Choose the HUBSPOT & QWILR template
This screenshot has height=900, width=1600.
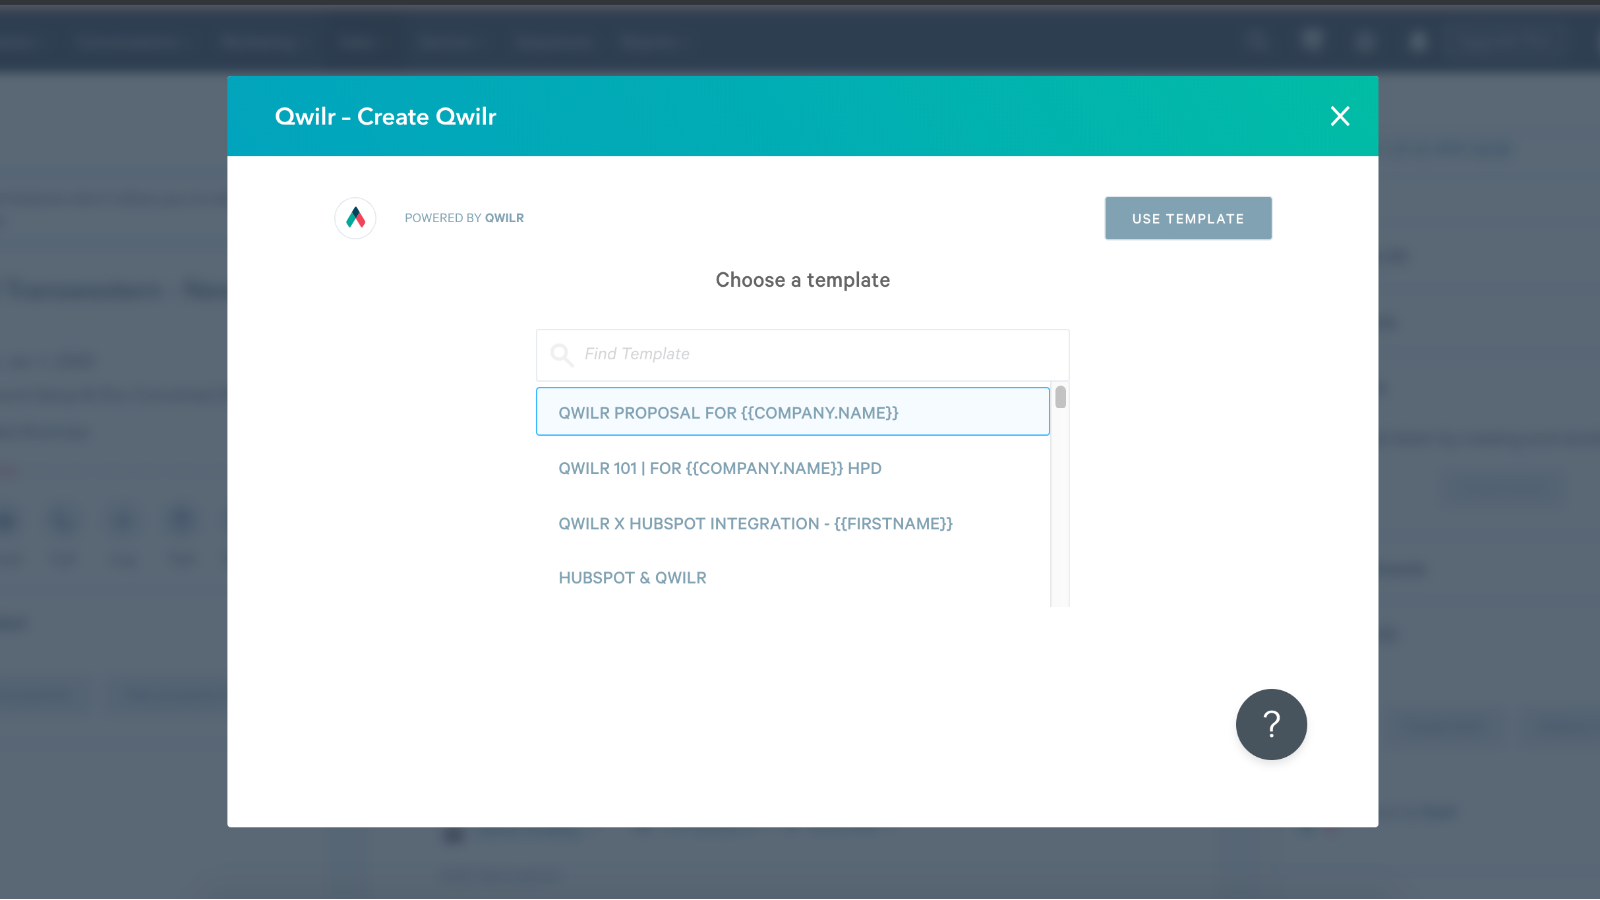click(x=632, y=577)
